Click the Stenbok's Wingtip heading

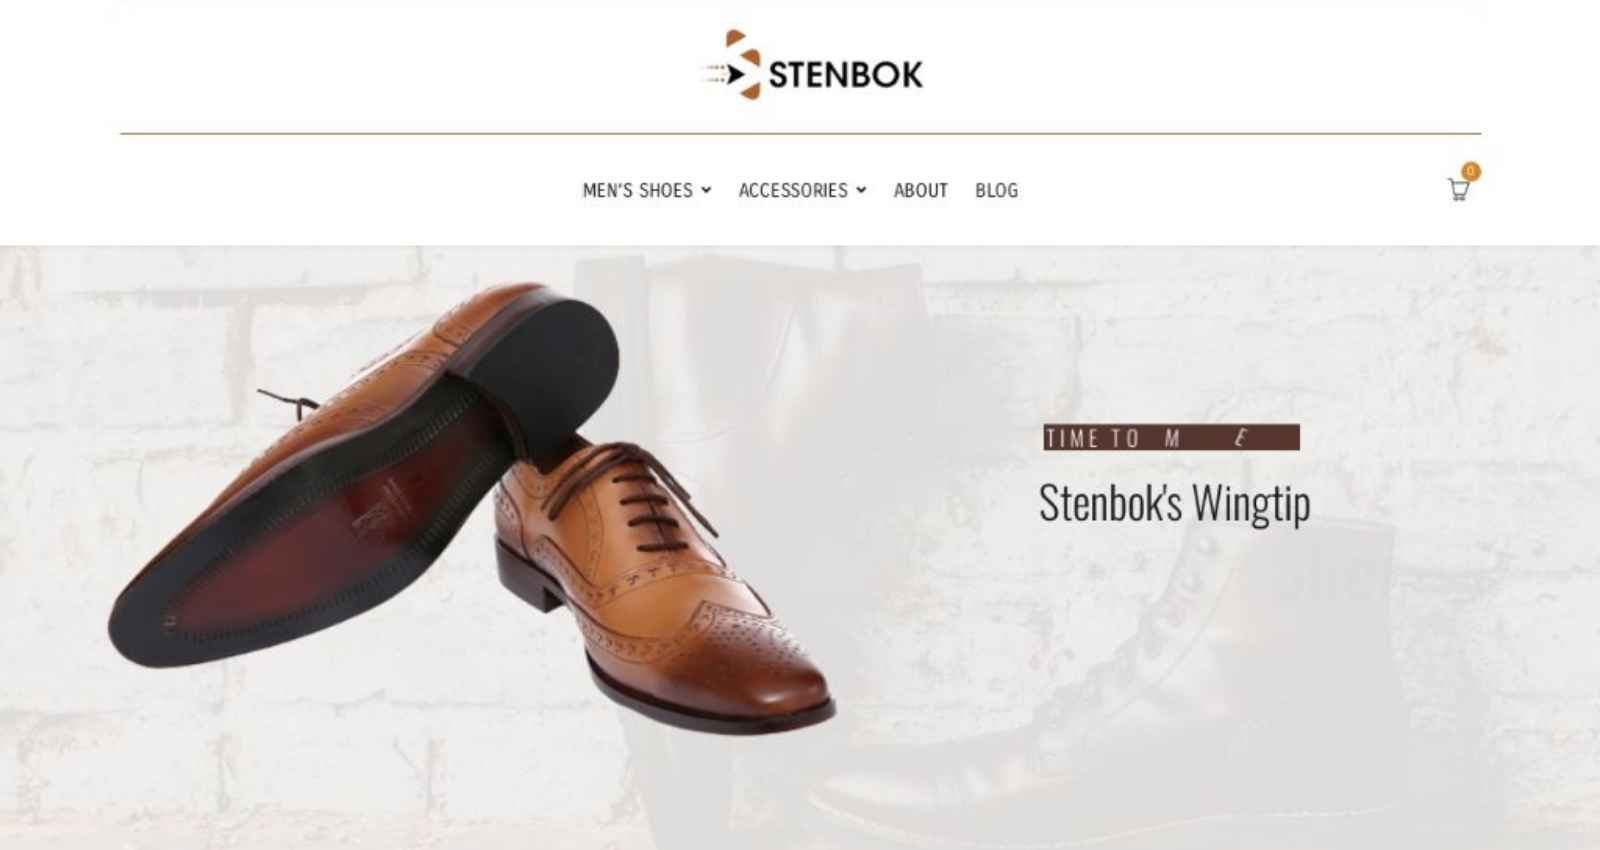[1174, 502]
